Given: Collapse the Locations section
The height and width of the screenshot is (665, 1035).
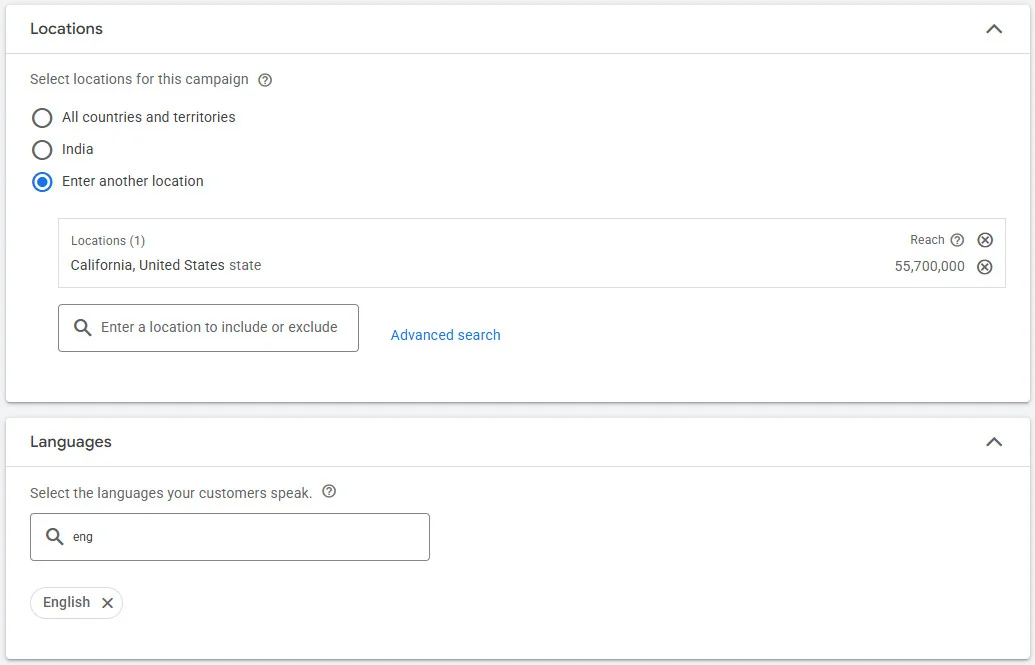Looking at the screenshot, I should coord(994,29).
